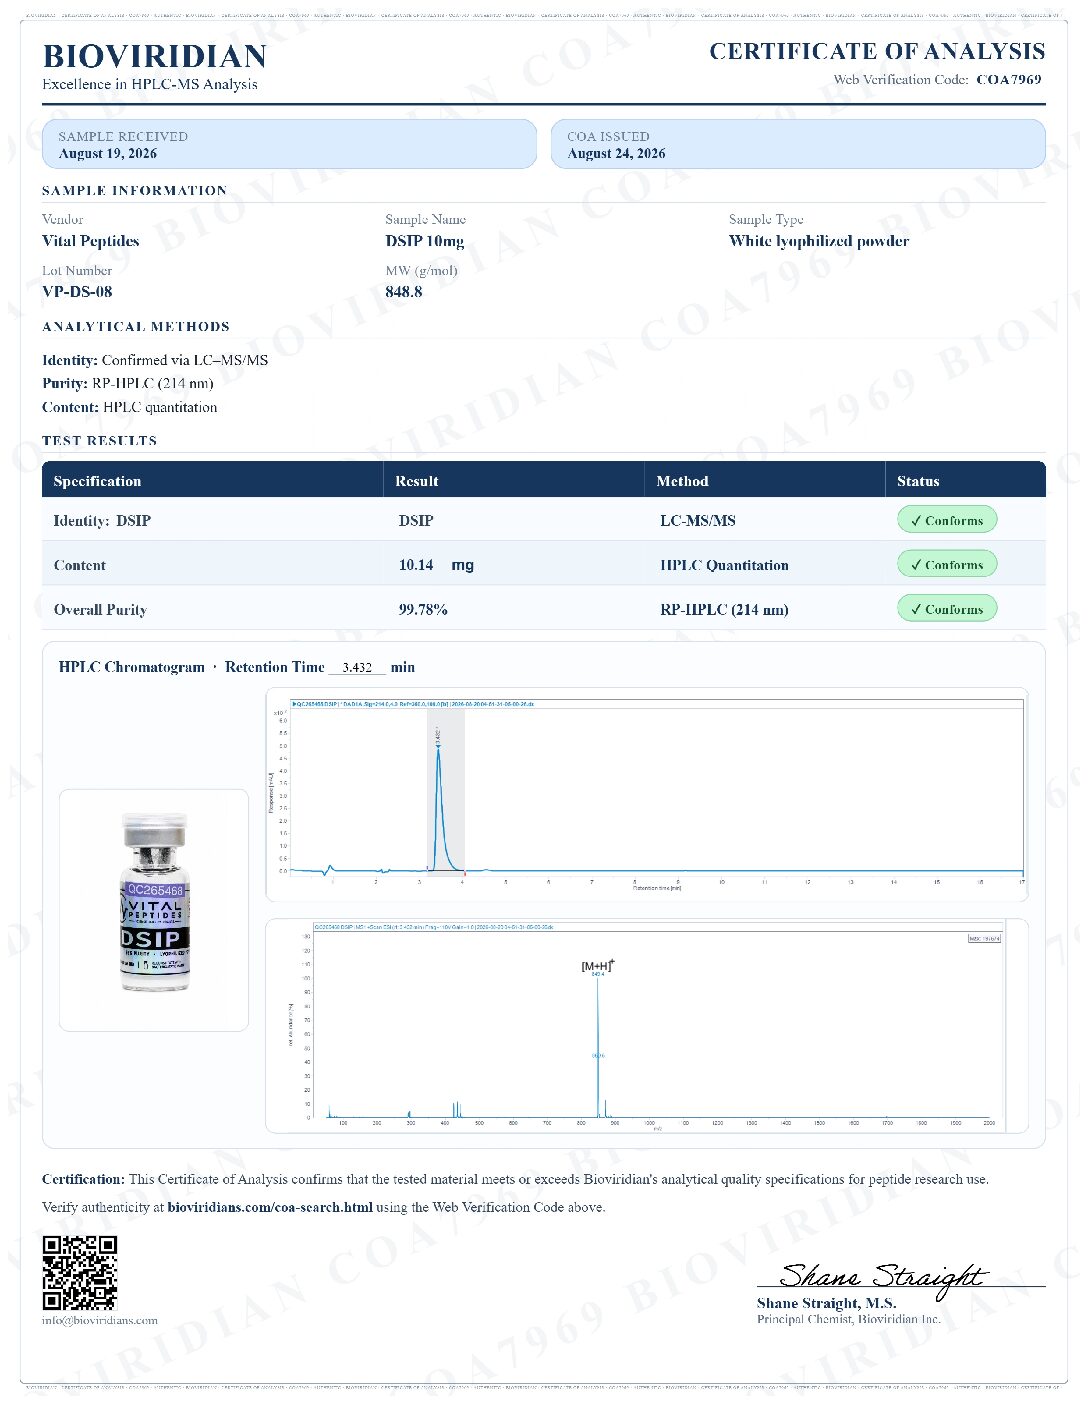Click the HPLC Quantitation method cell
The image size is (1088, 1408).
pos(724,565)
